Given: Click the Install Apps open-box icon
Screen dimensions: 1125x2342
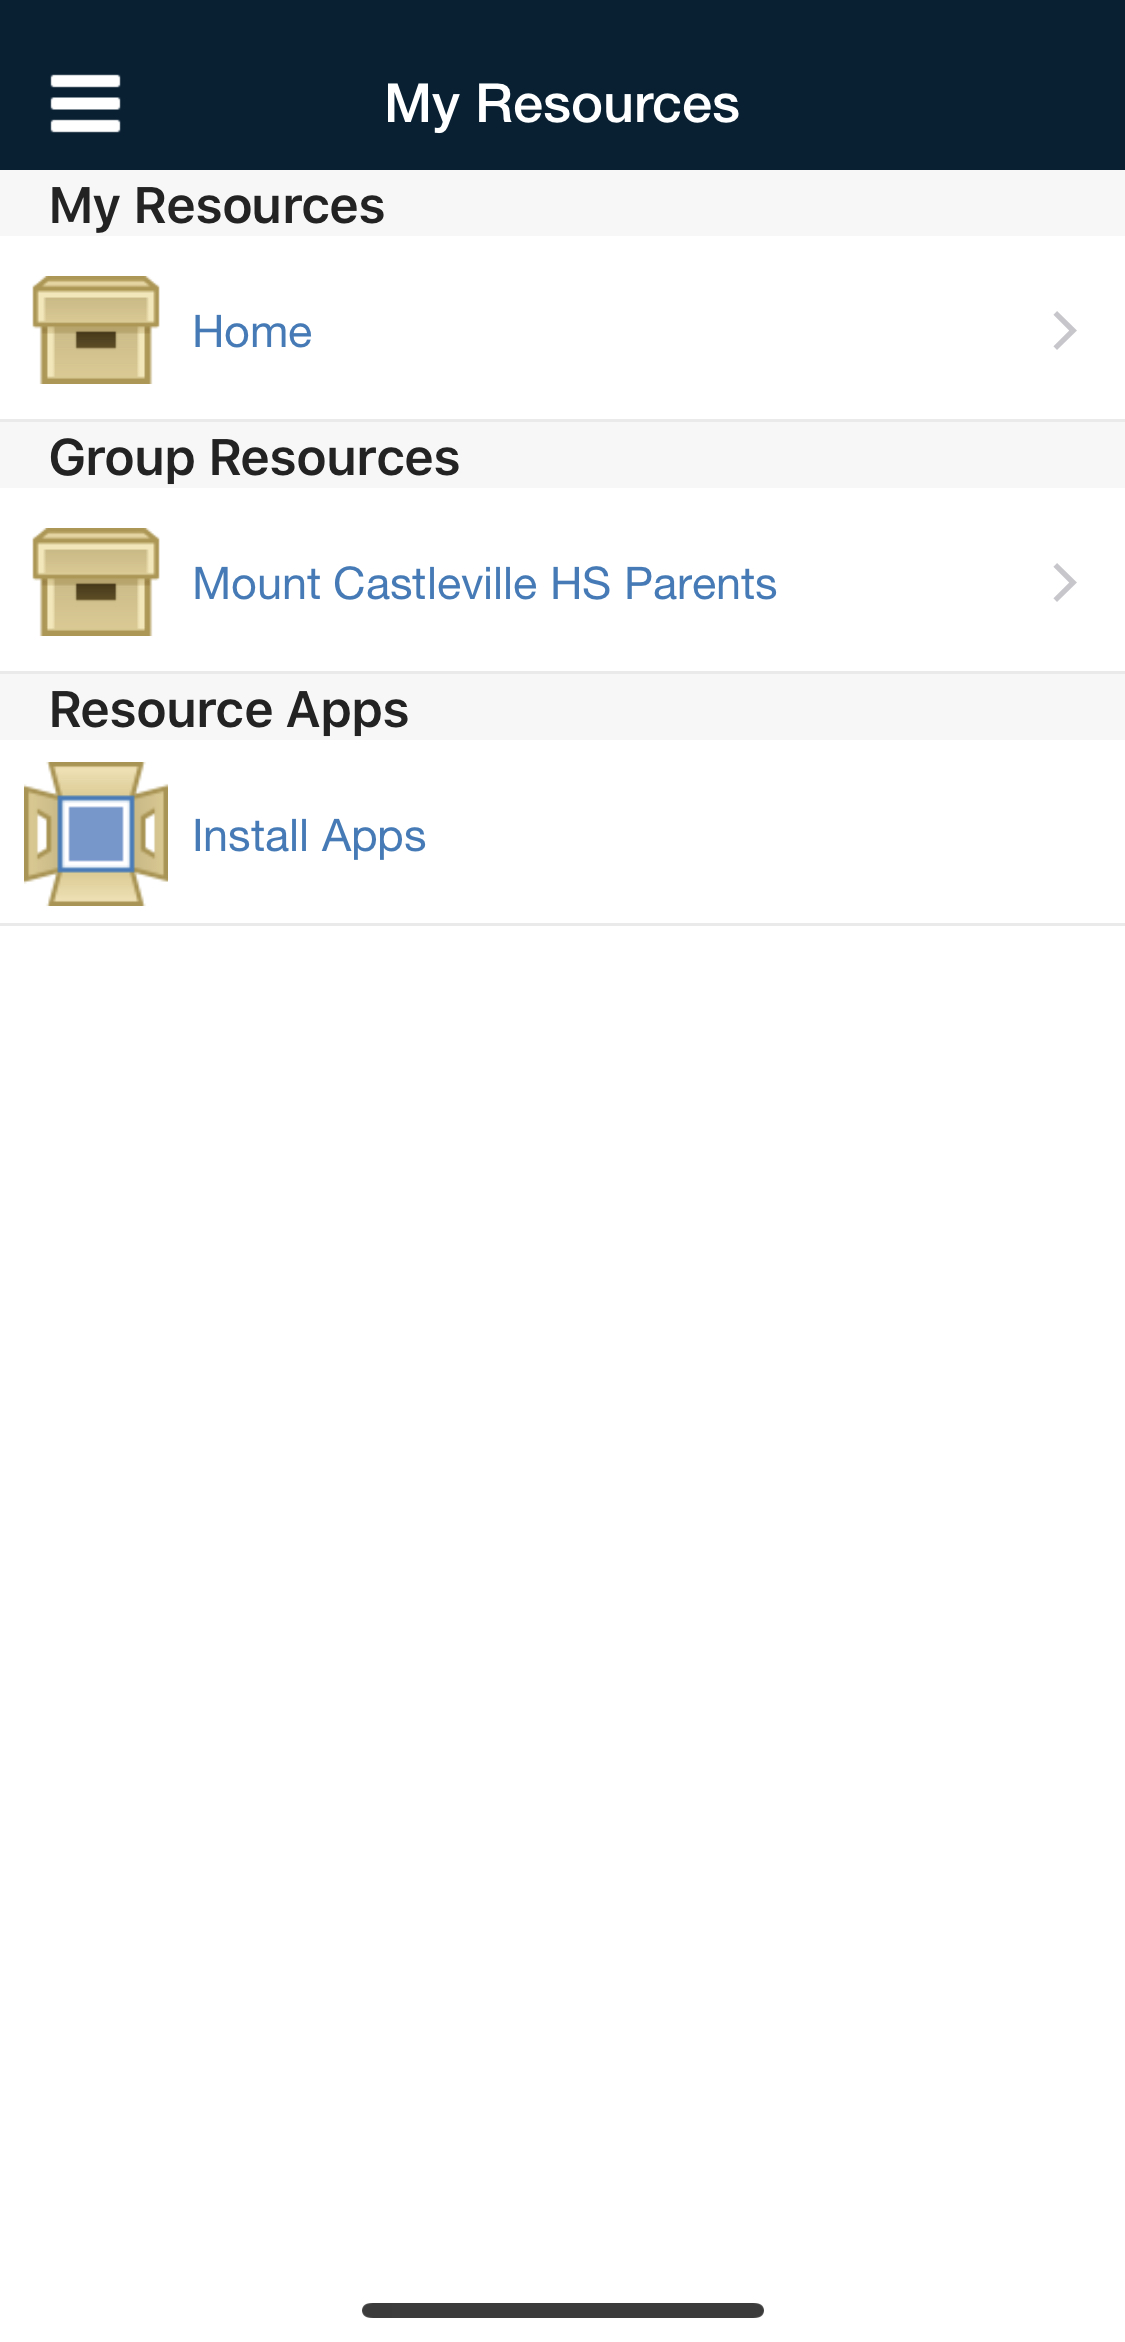Looking at the screenshot, I should 96,834.
